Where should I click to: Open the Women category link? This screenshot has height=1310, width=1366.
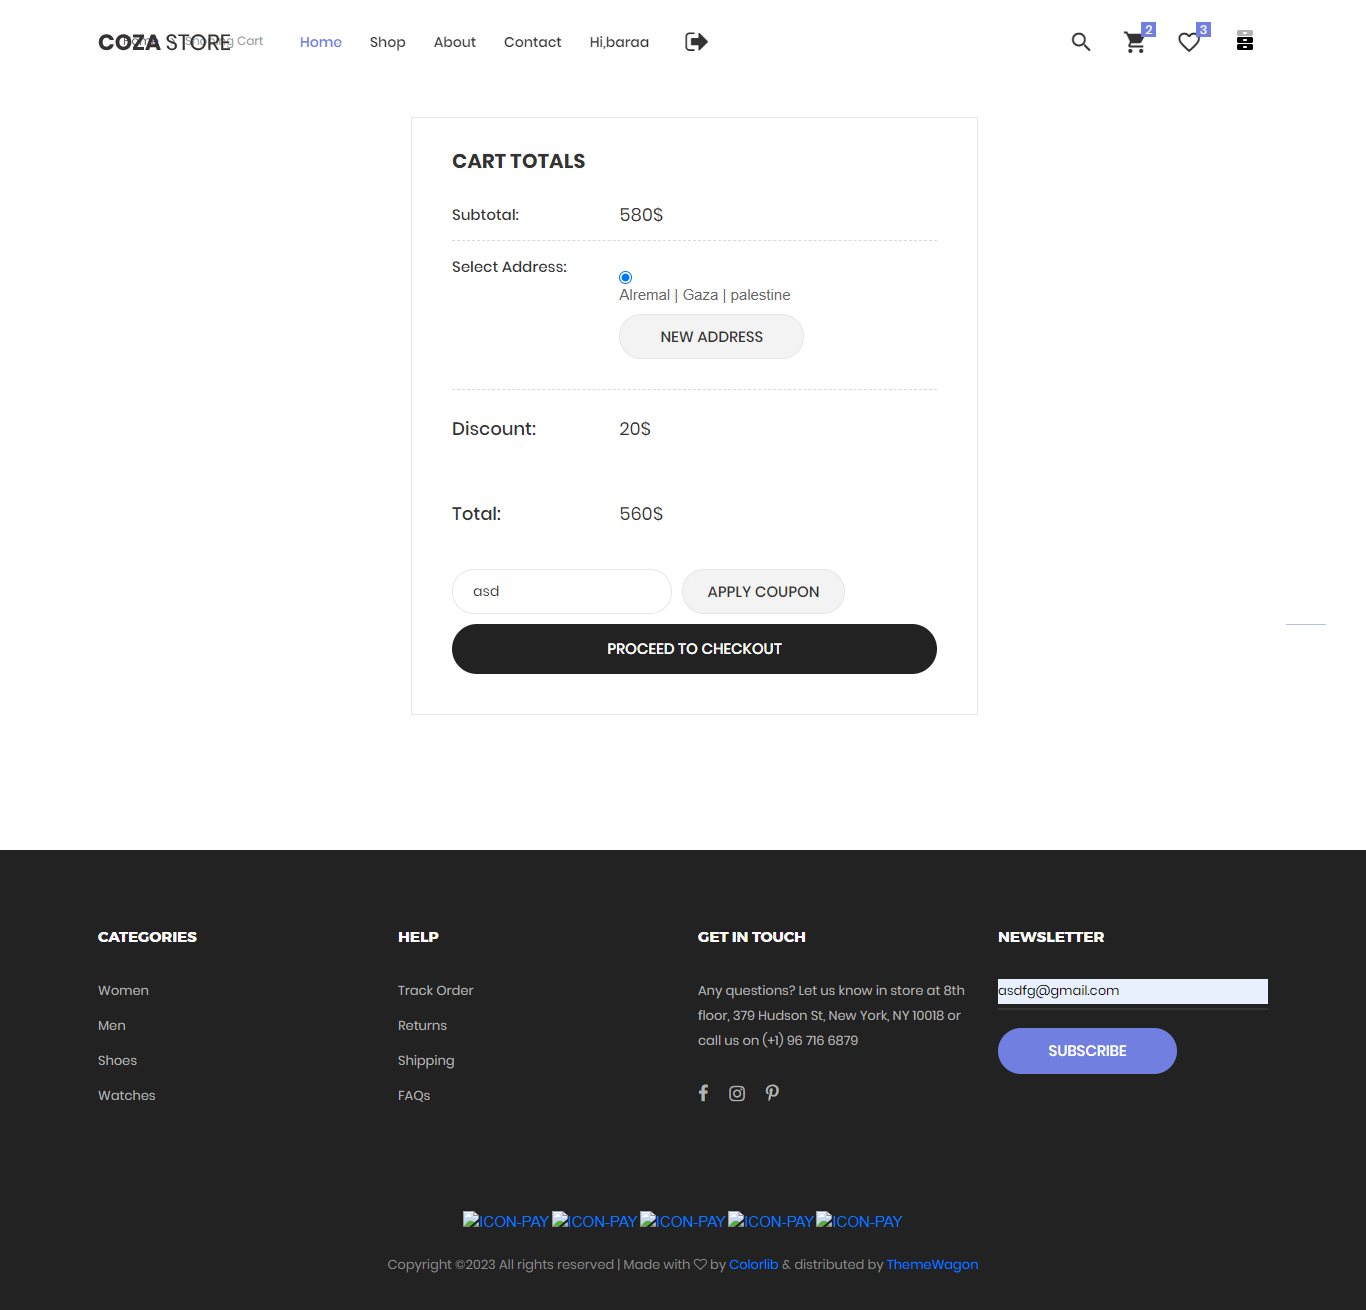click(x=123, y=991)
